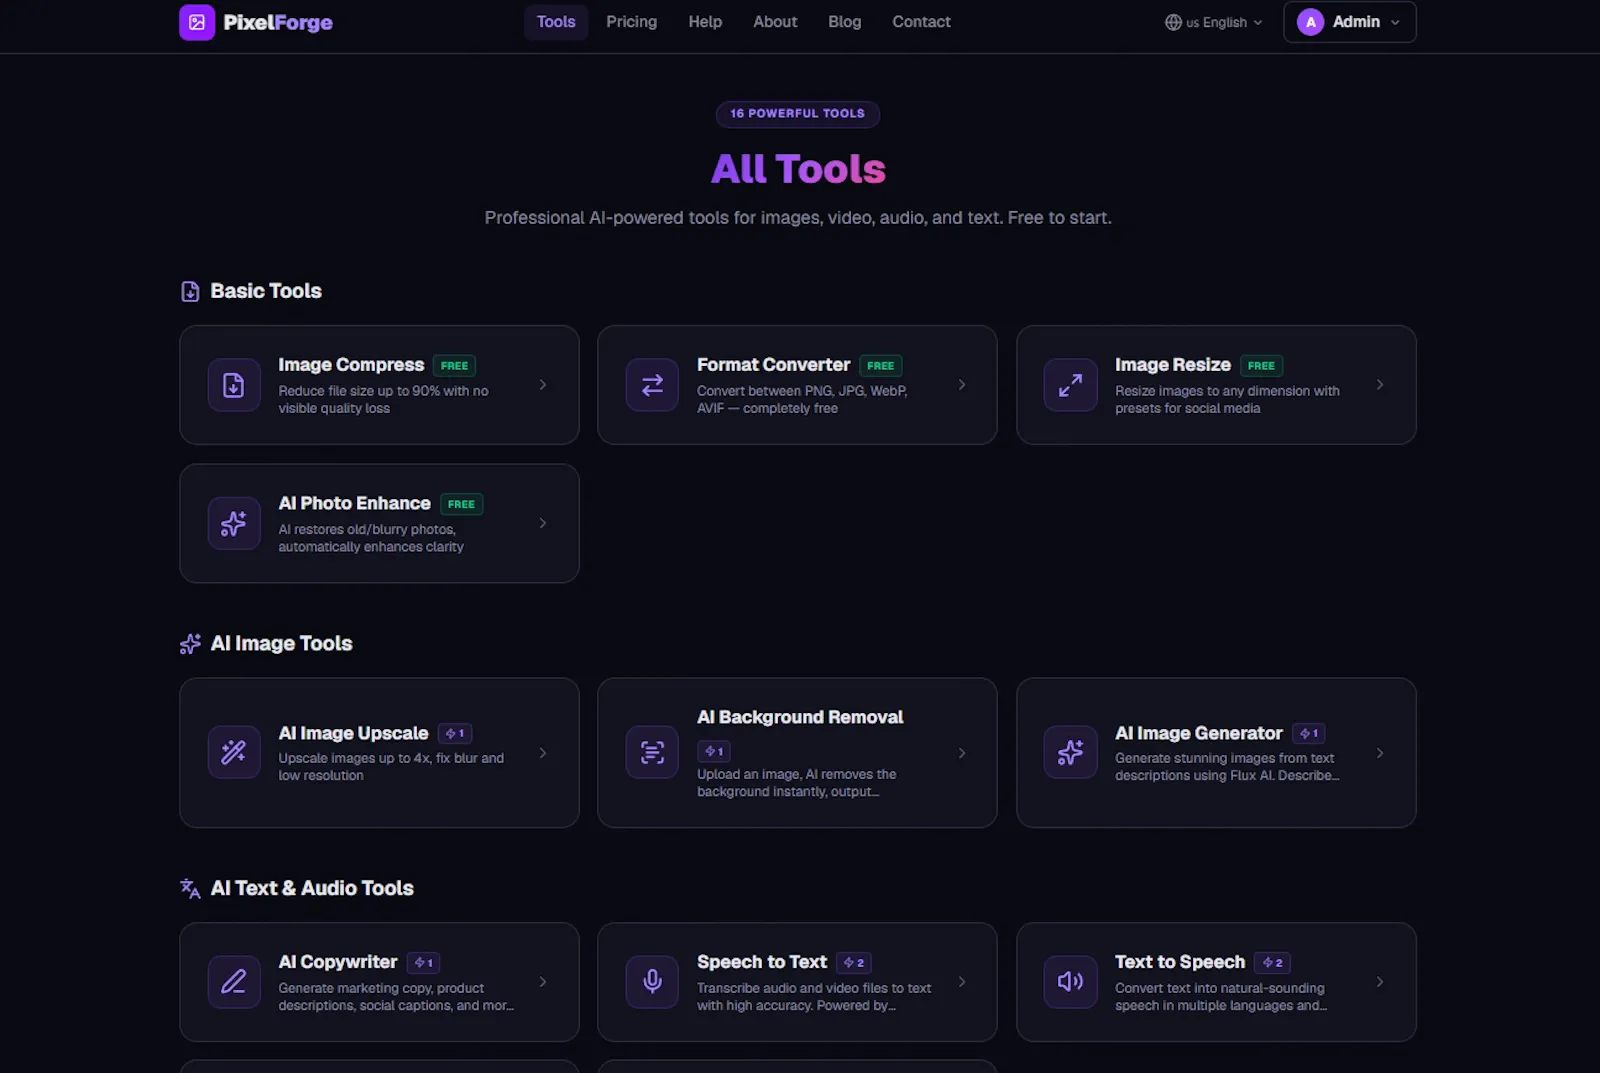The image size is (1600, 1073).
Task: Click the AI Image Generator chevron arrow
Action: (1380, 753)
